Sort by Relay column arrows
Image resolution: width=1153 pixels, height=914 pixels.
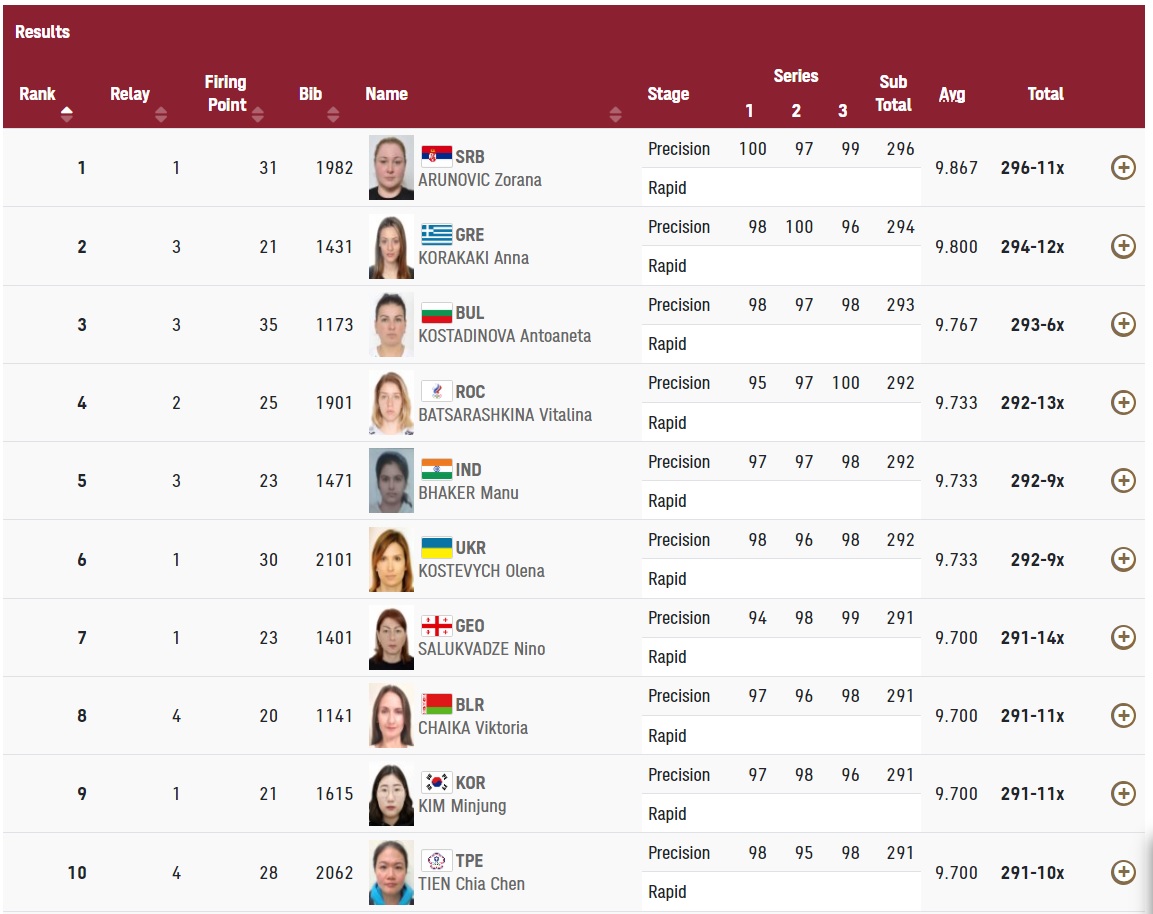tap(161, 114)
